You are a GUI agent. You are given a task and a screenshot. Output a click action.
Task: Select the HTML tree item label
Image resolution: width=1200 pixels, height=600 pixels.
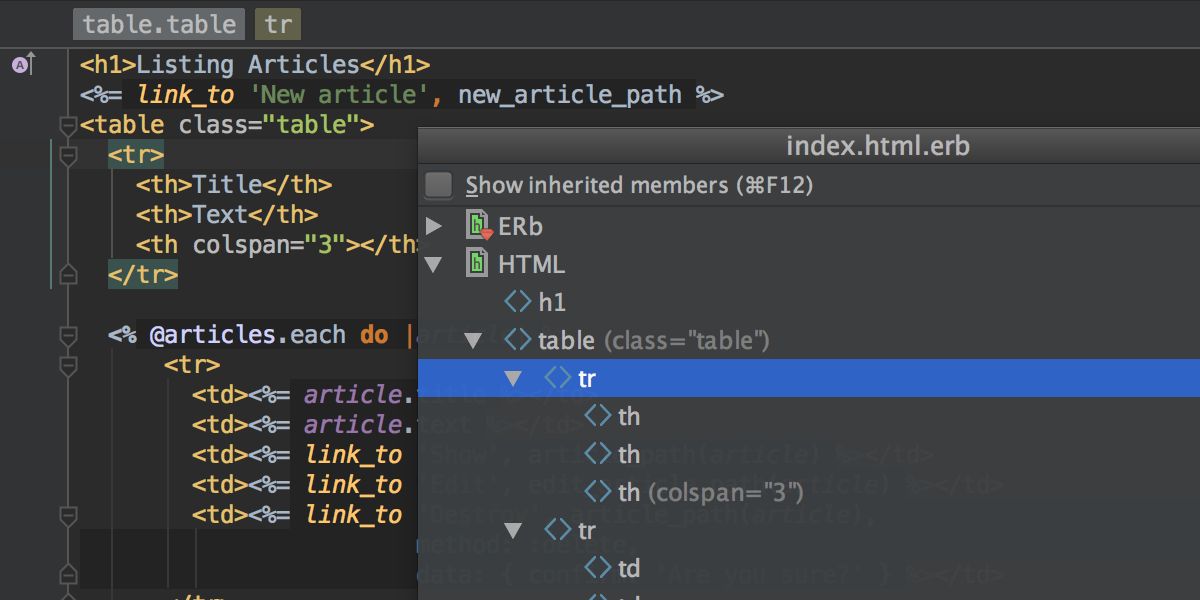coord(531,265)
